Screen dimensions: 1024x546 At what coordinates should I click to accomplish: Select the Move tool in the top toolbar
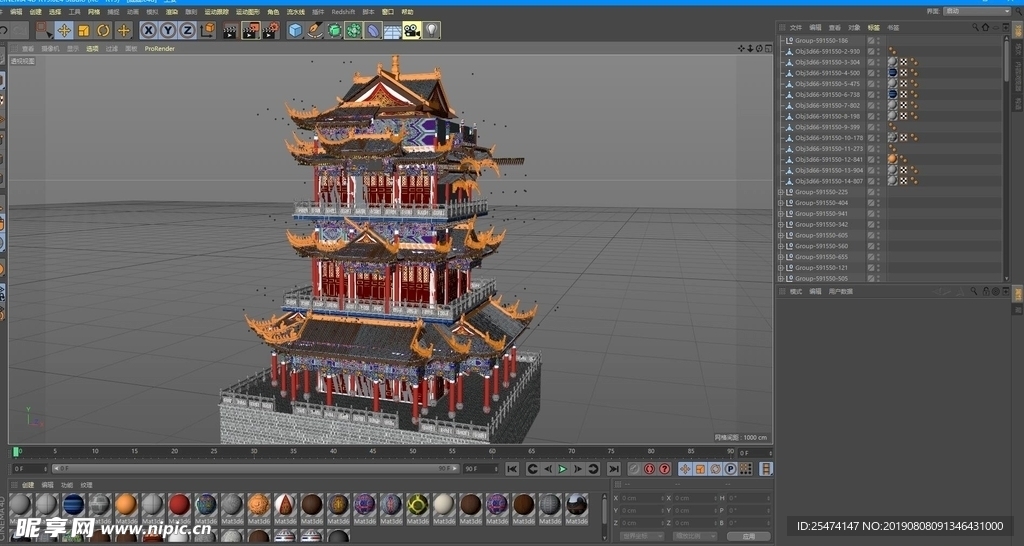point(64,30)
